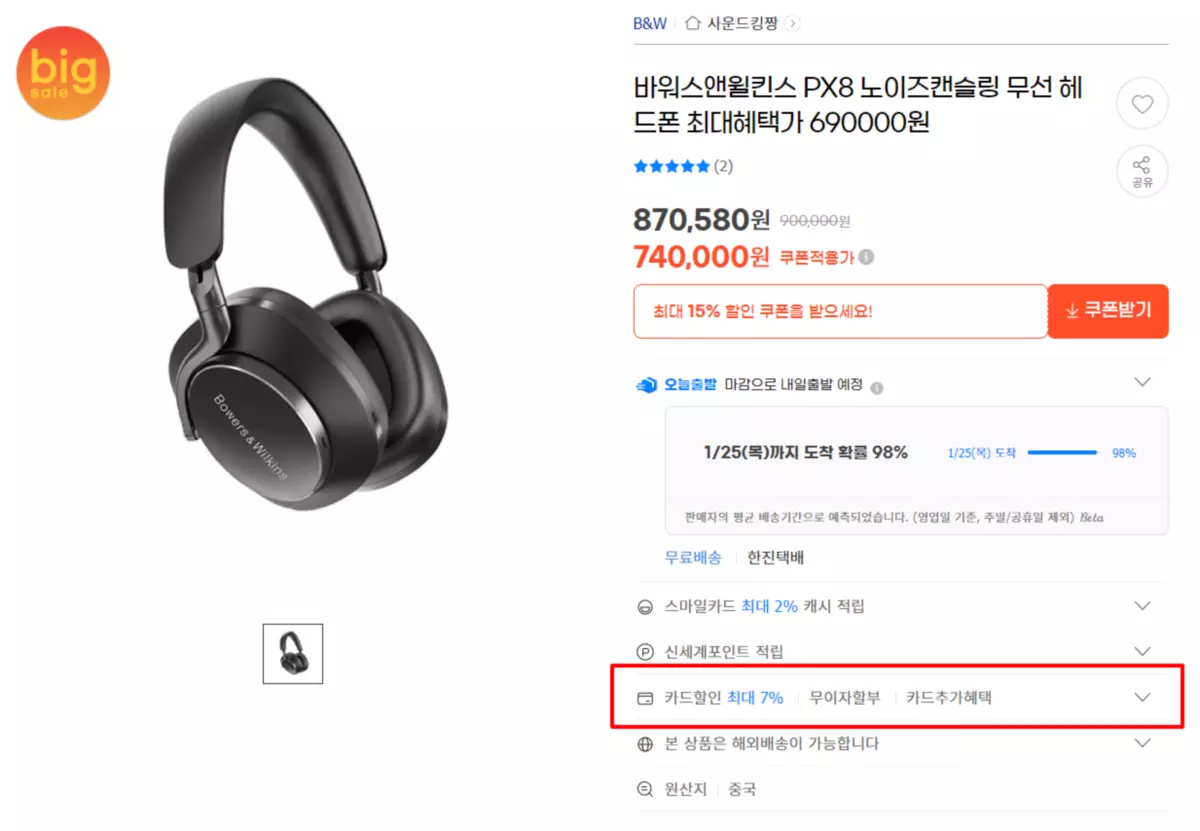
Task: Click the globe icon for overseas shipping
Action: click(x=645, y=744)
